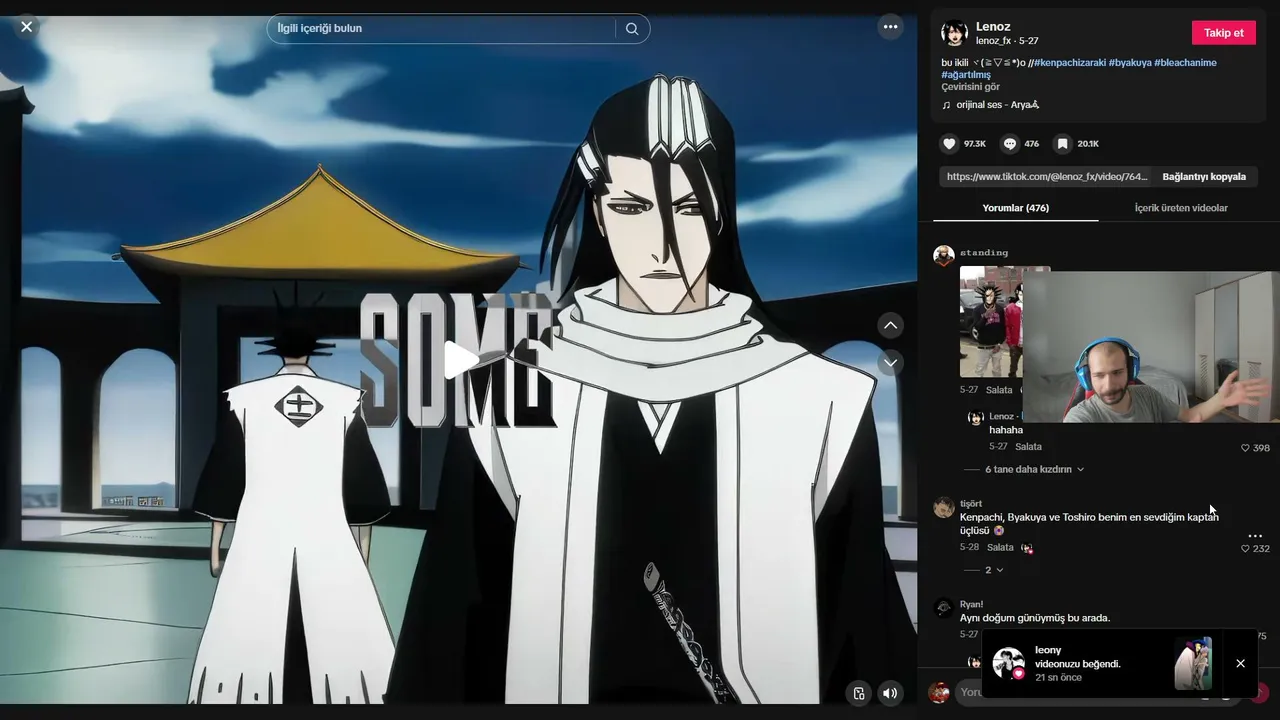Like Lenoz's hahaha reply with the heart

1245,448
